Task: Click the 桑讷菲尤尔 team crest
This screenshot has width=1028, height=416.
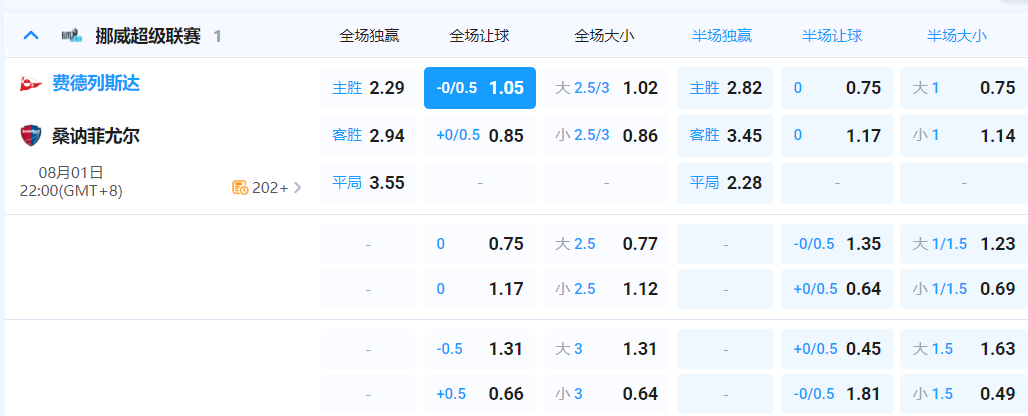Action: [31, 136]
